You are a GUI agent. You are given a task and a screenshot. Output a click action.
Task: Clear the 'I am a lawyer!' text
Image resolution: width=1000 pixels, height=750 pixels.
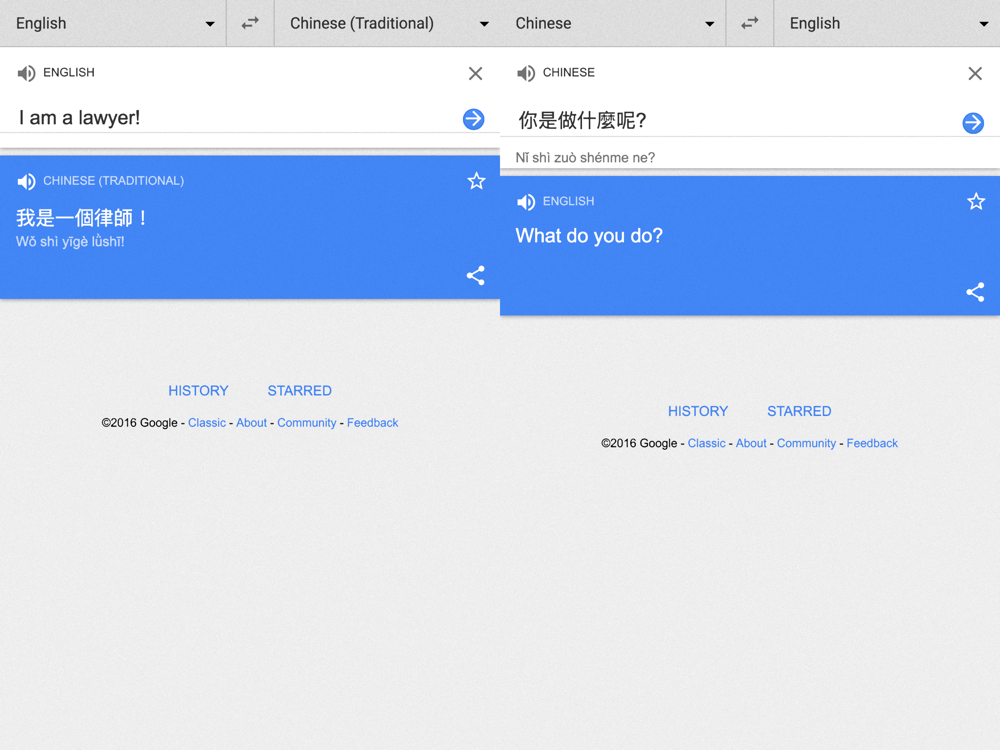coord(475,73)
